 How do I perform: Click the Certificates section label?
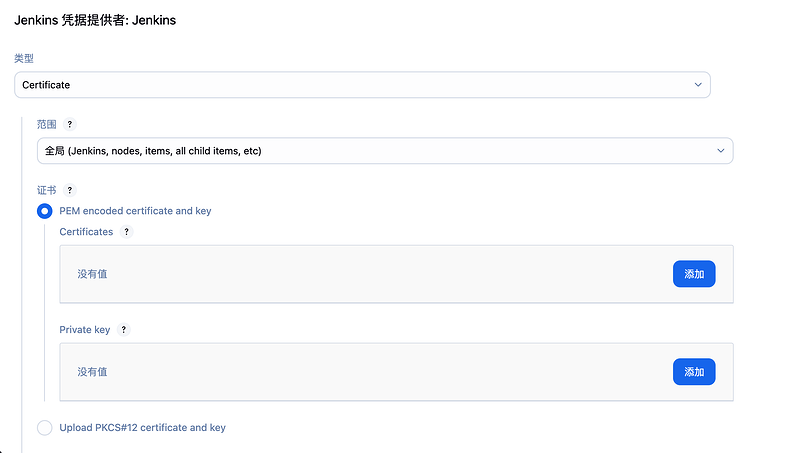click(86, 232)
